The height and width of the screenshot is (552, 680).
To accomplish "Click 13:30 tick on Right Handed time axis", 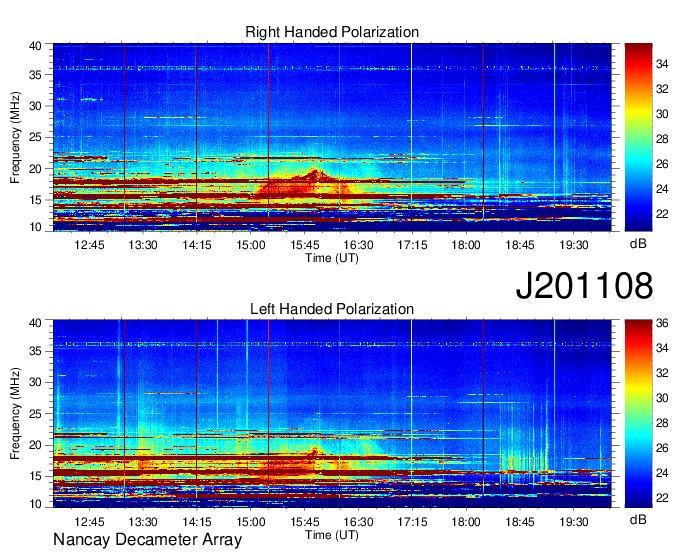I will click(143, 245).
